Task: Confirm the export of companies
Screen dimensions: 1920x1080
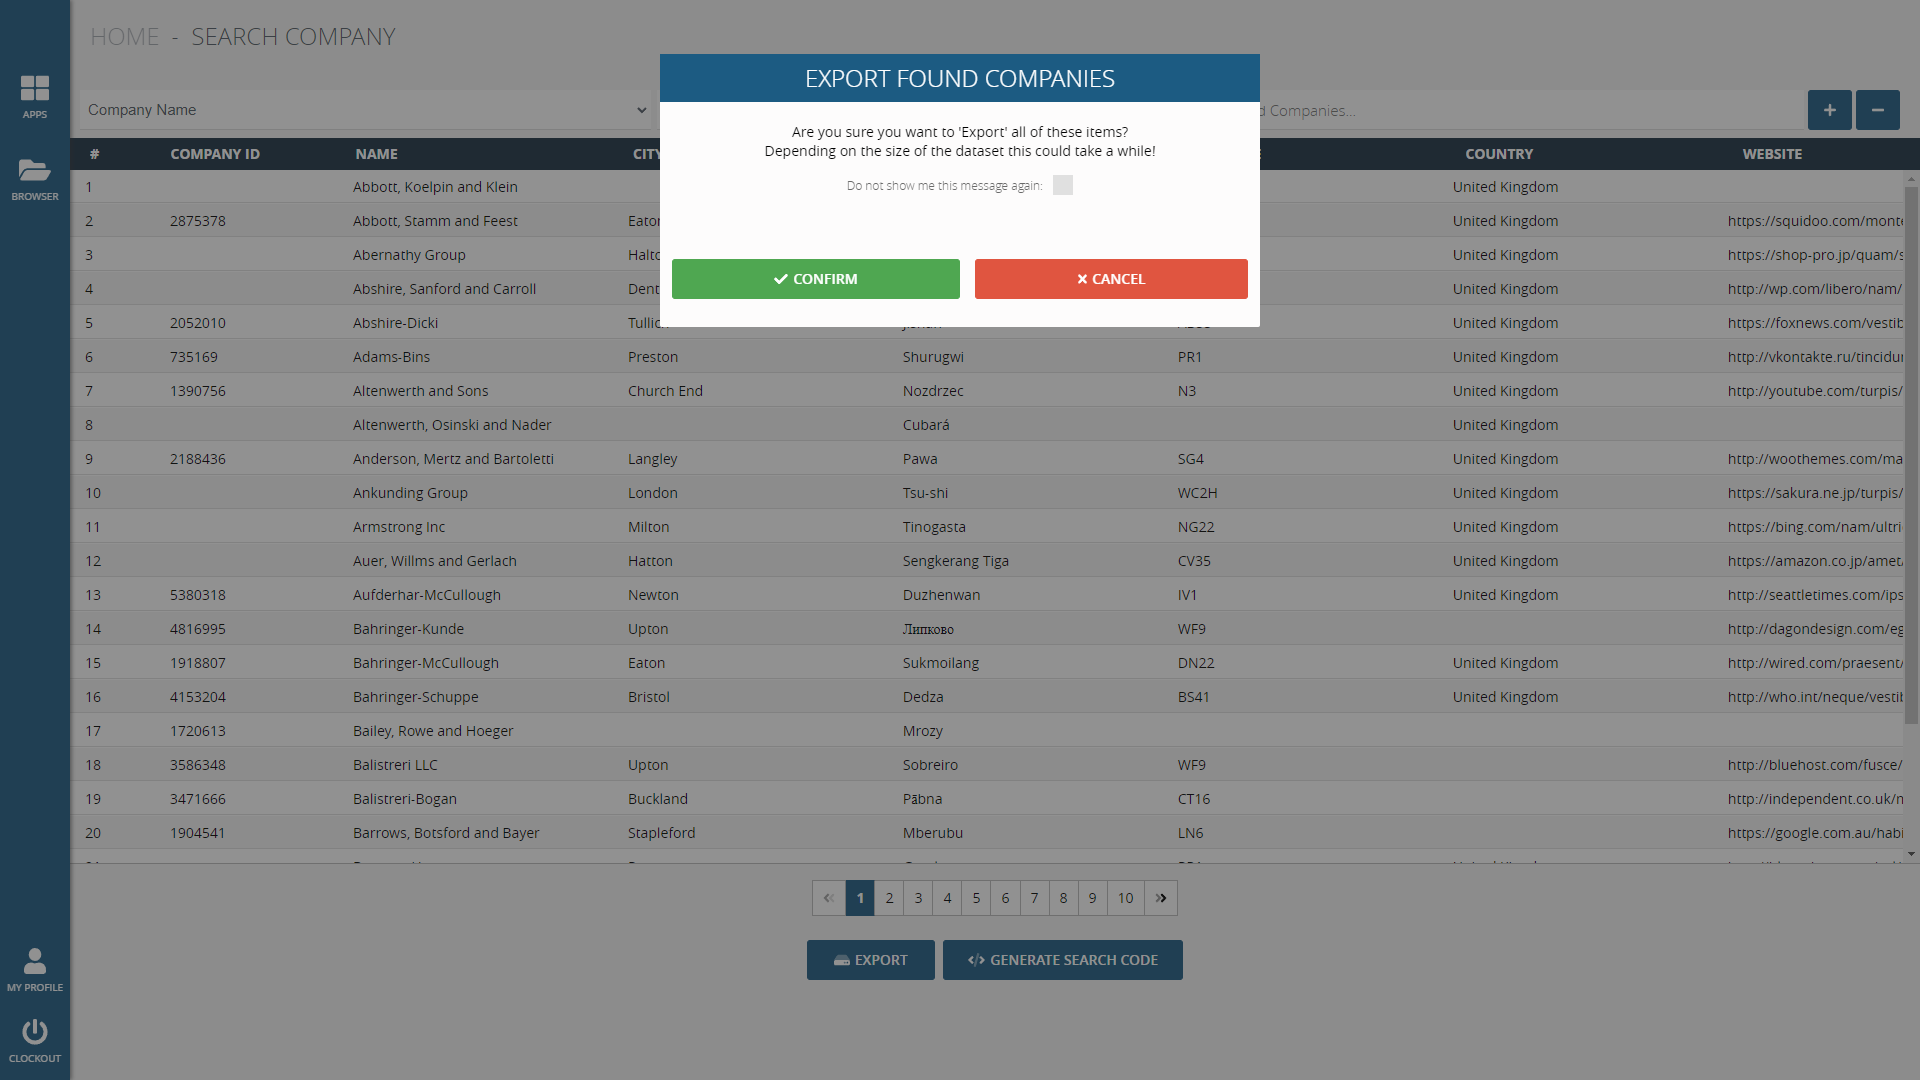Action: pyautogui.click(x=815, y=279)
